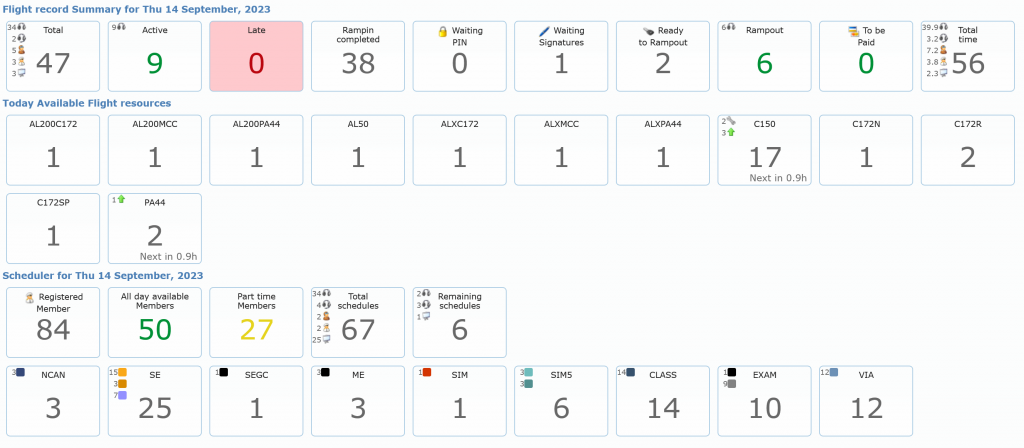Click the icon beside Ready to Rampout

(647, 32)
